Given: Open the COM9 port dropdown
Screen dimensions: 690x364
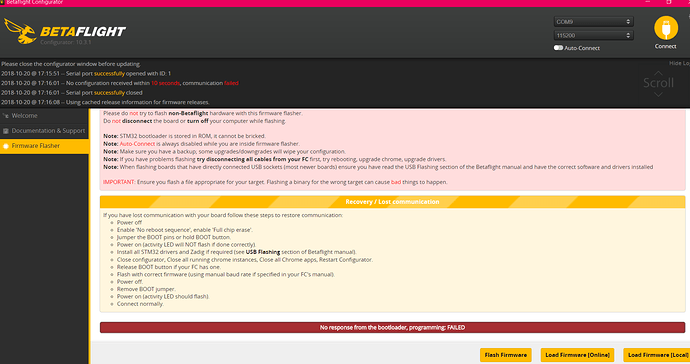Looking at the screenshot, I should 593,22.
